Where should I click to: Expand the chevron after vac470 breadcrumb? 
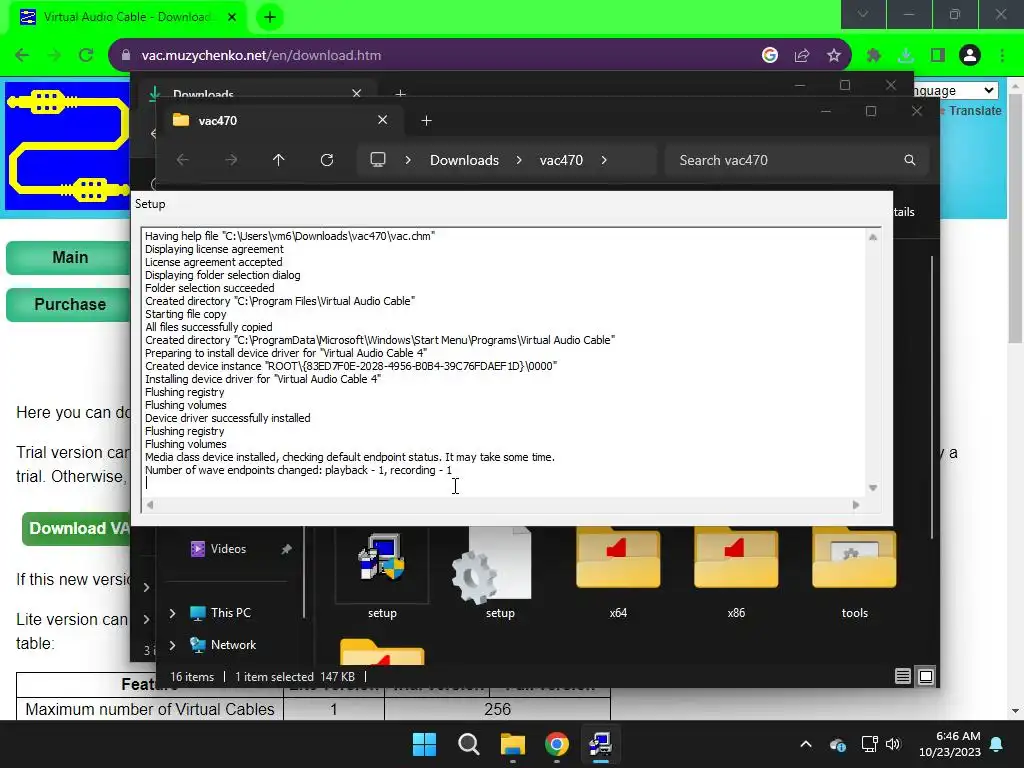[604, 160]
